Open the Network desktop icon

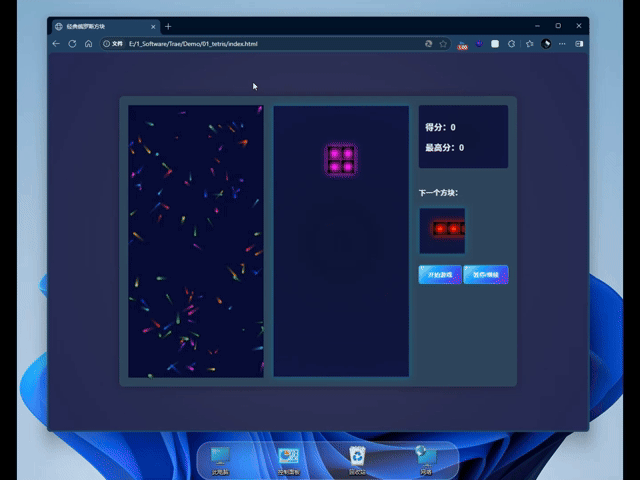coord(426,460)
